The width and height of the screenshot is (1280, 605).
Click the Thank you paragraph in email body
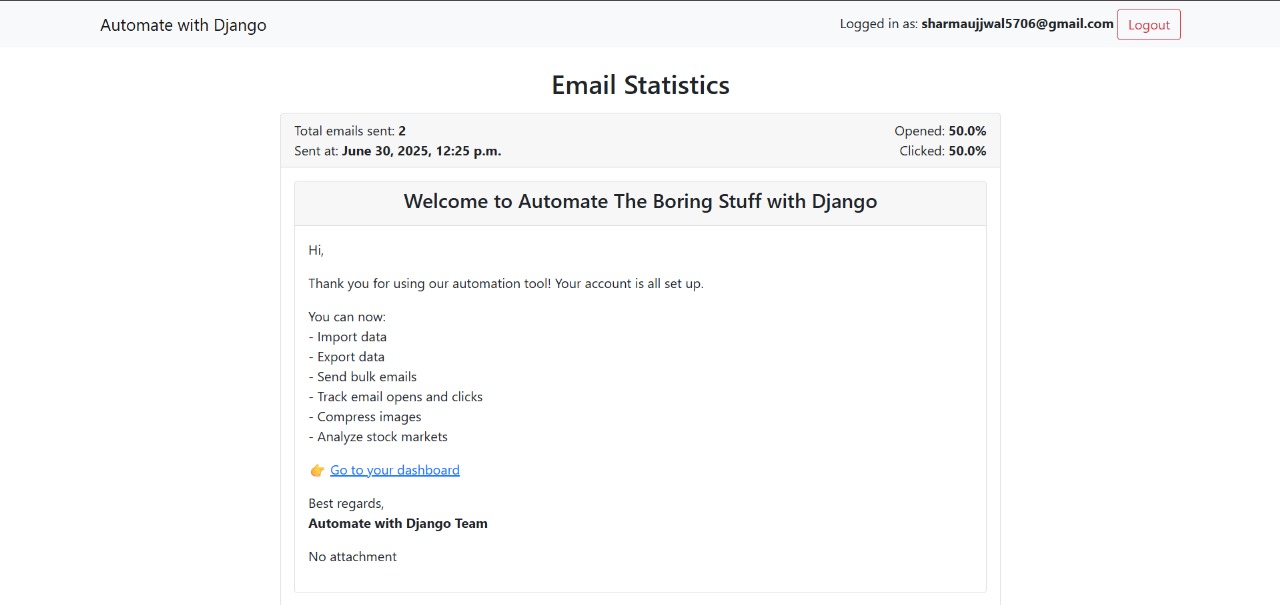click(506, 284)
